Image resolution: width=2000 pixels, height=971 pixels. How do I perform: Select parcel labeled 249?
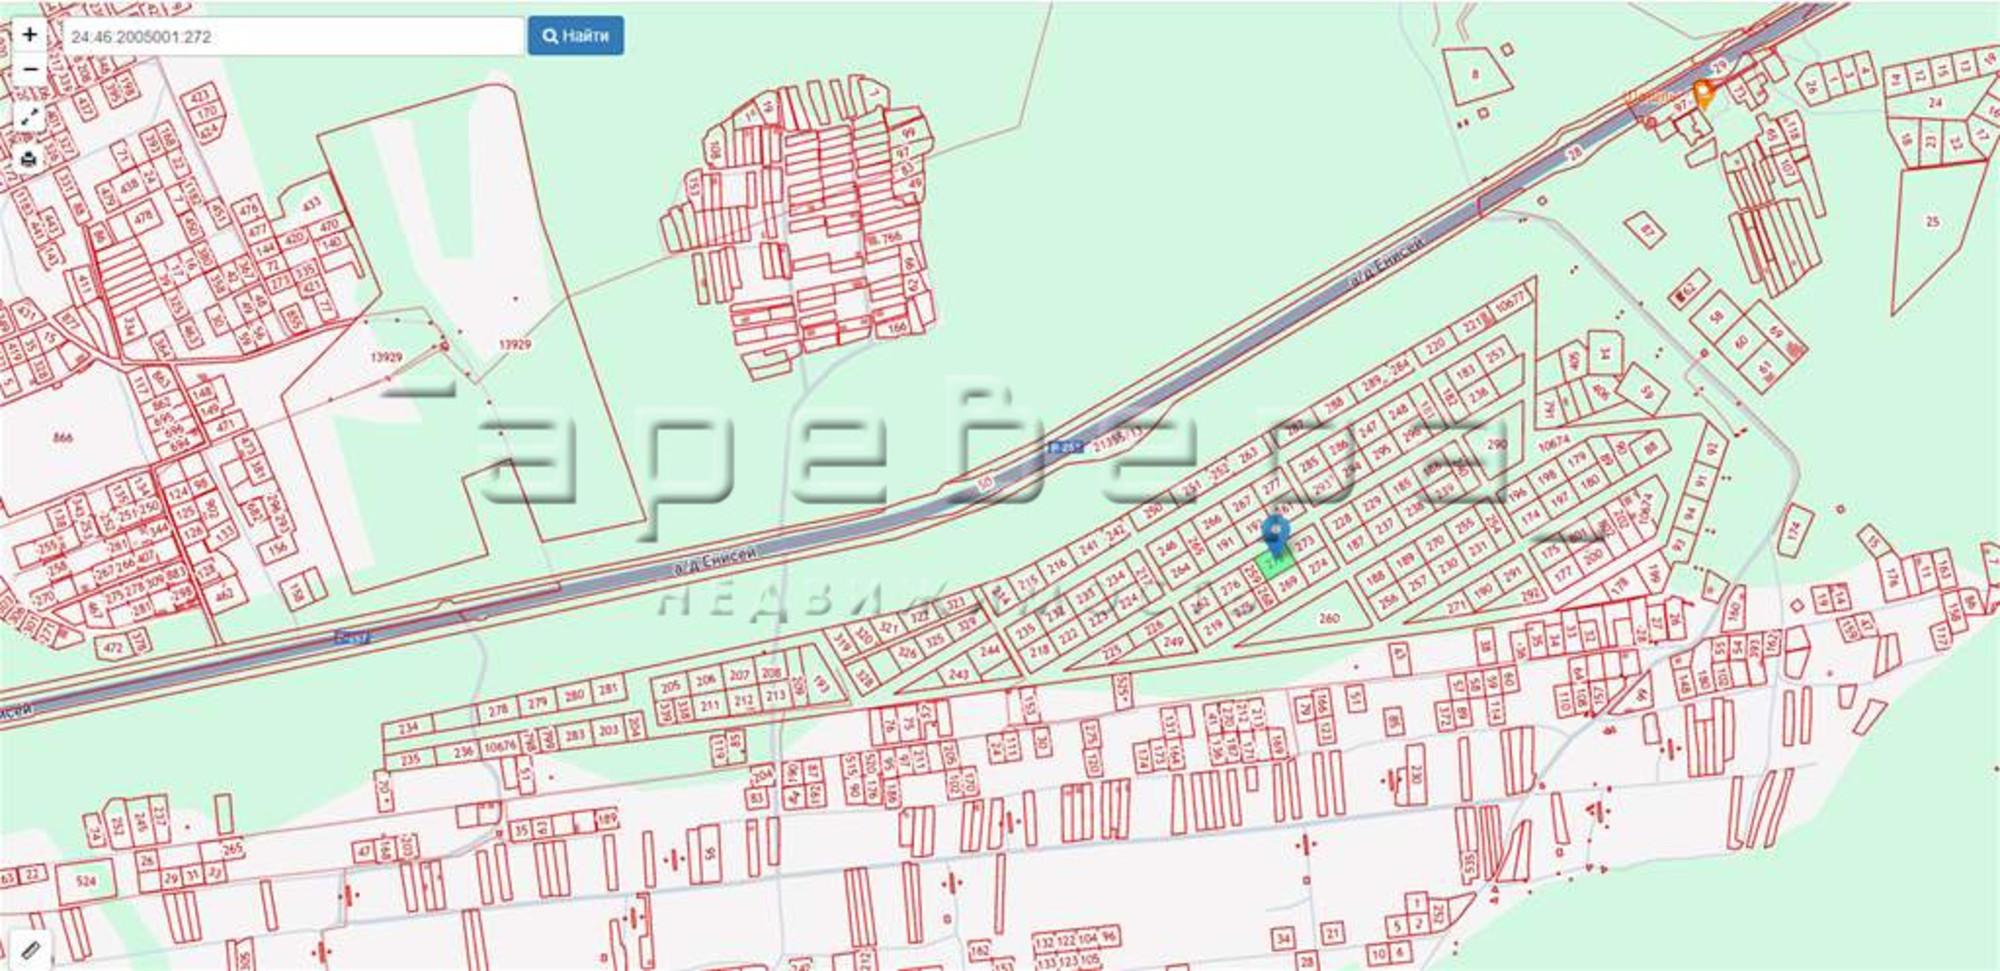pyautogui.click(x=1172, y=641)
